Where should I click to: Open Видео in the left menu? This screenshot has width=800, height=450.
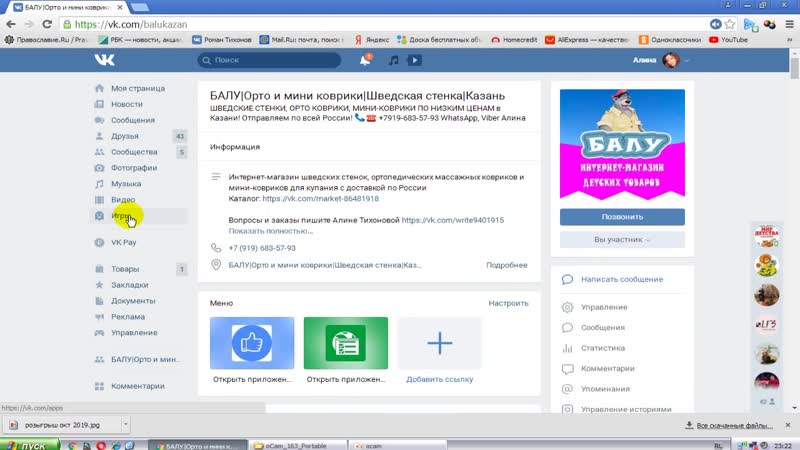coord(123,199)
